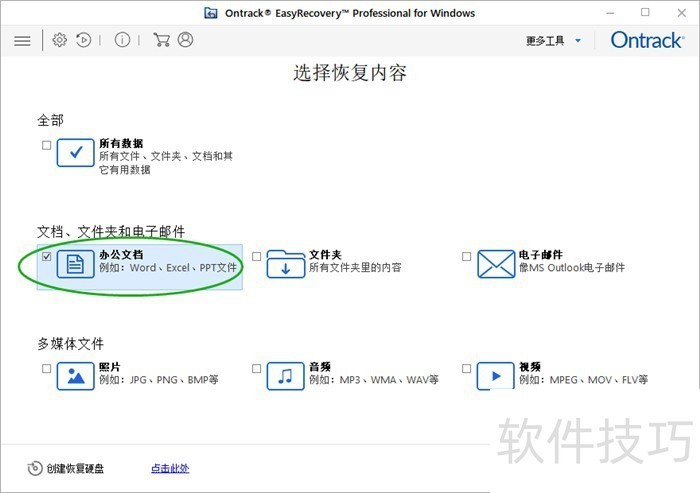Click the 照片 title text

(x=110, y=367)
